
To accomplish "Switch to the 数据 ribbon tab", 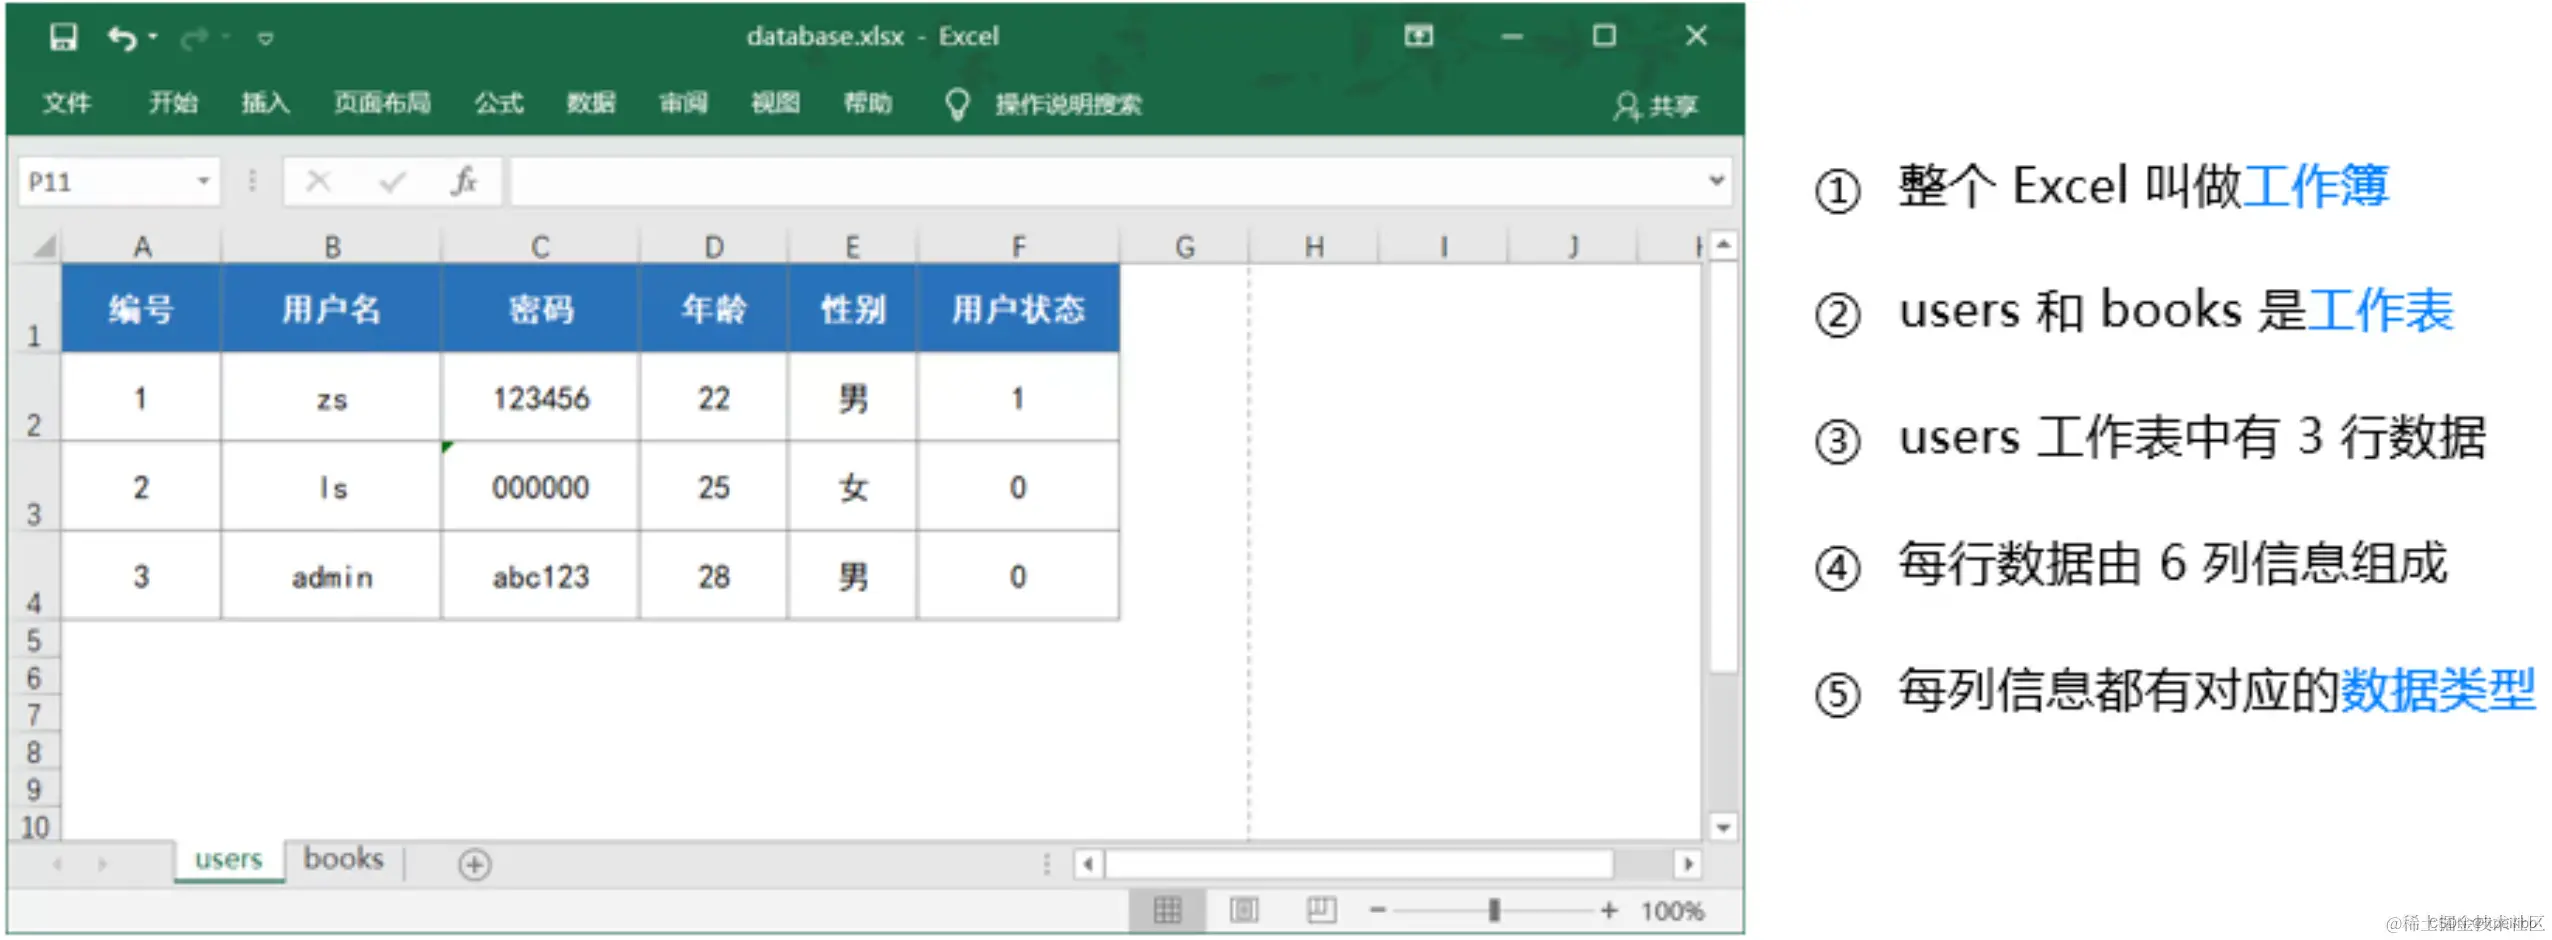I will point(590,104).
